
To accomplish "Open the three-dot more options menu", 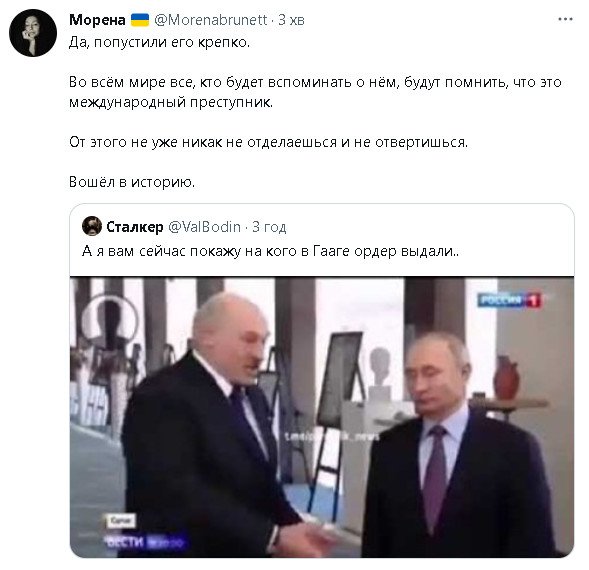I will coord(565,19).
